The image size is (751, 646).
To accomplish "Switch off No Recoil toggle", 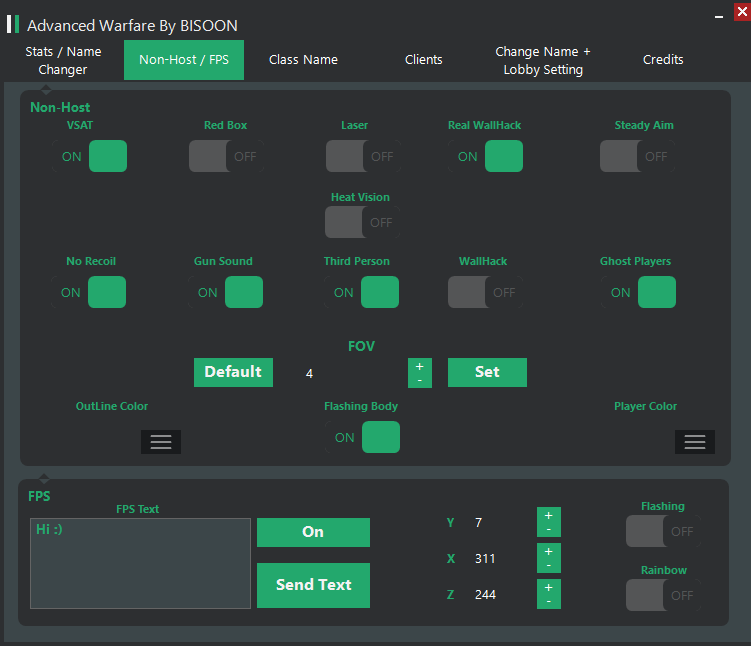I will [89, 292].
